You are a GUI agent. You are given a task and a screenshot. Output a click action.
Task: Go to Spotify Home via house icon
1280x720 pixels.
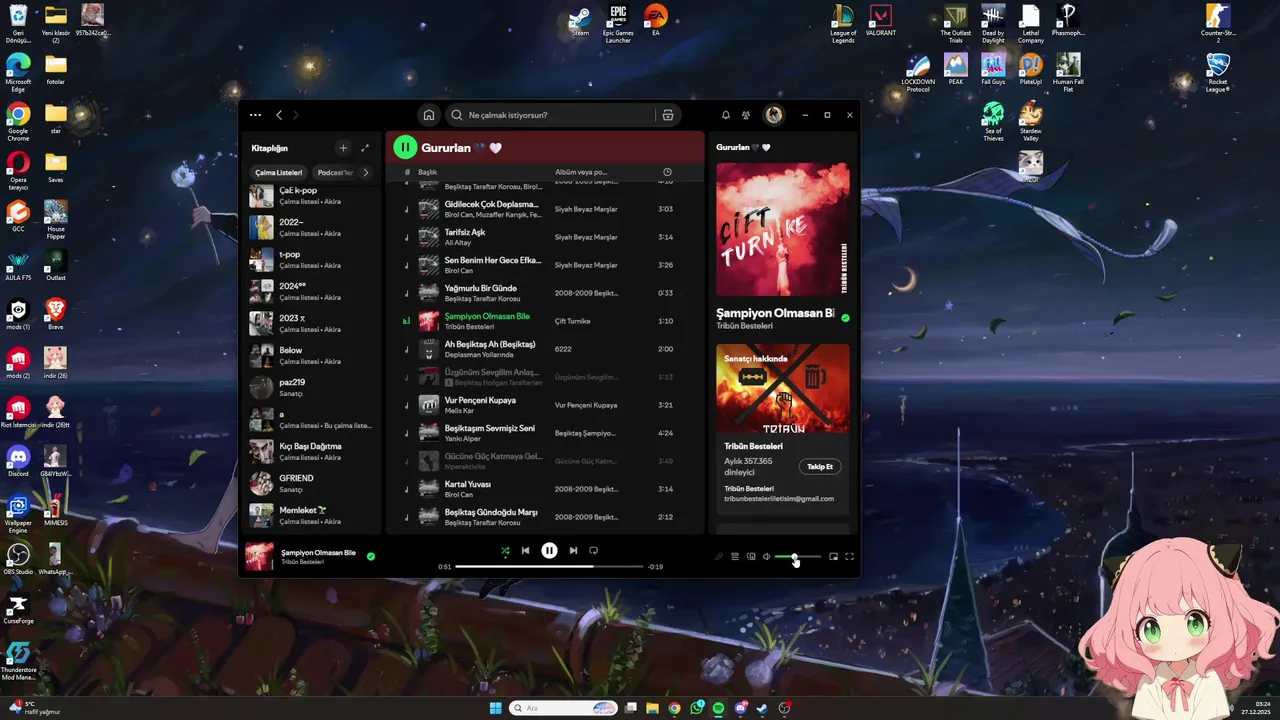pyautogui.click(x=429, y=115)
